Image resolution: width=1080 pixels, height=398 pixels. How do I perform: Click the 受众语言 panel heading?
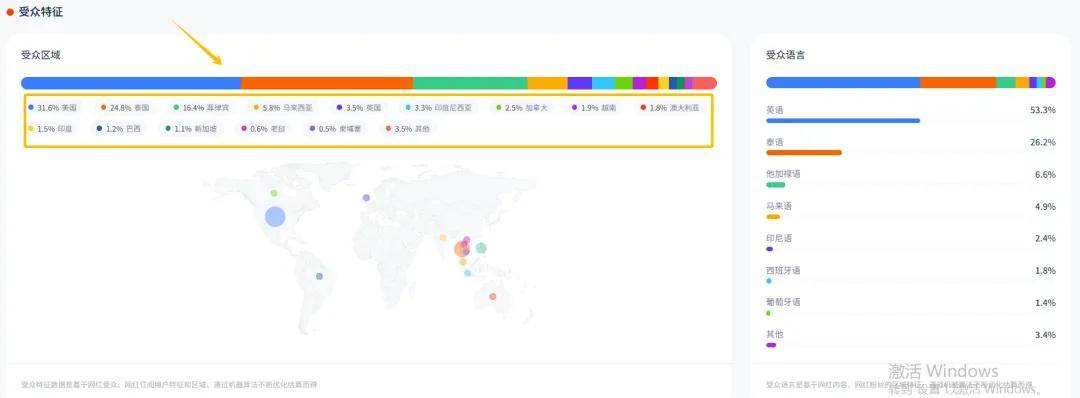point(785,55)
